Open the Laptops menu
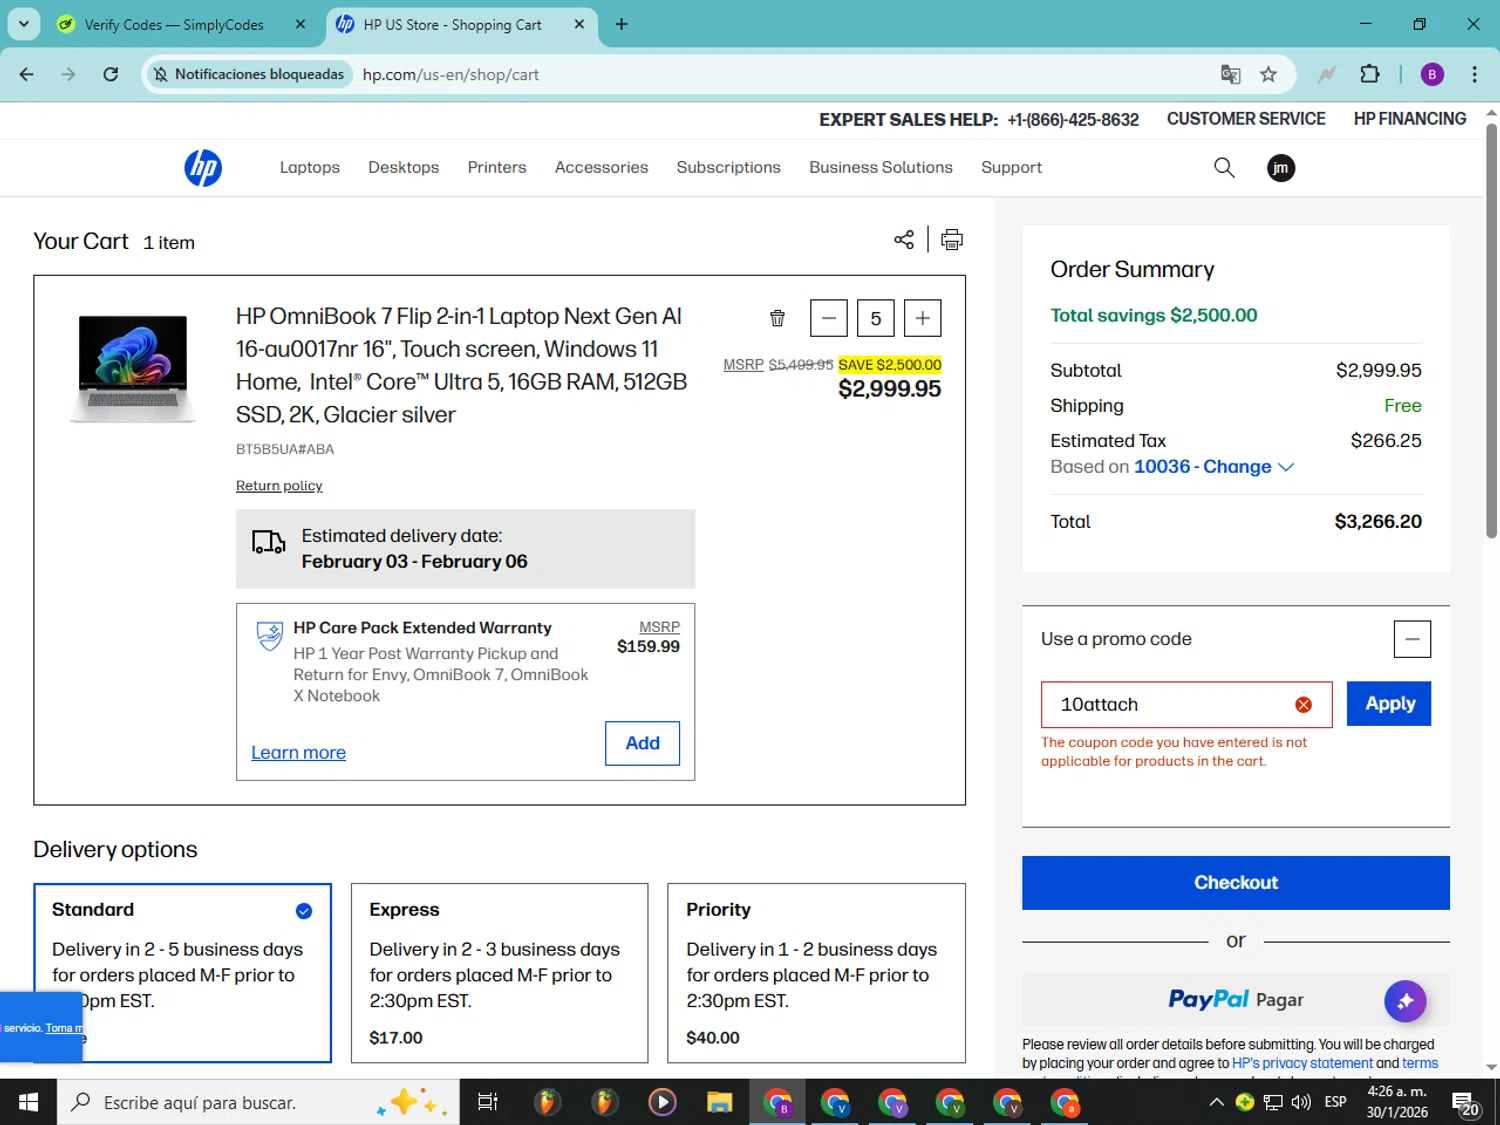 click(310, 168)
